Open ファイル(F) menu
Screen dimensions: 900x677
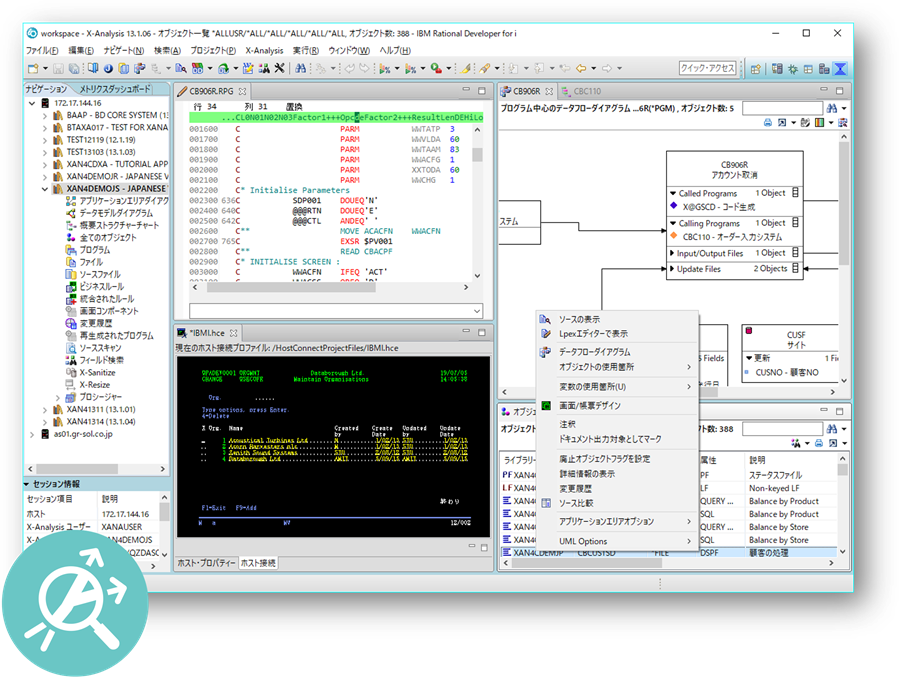(x=42, y=51)
